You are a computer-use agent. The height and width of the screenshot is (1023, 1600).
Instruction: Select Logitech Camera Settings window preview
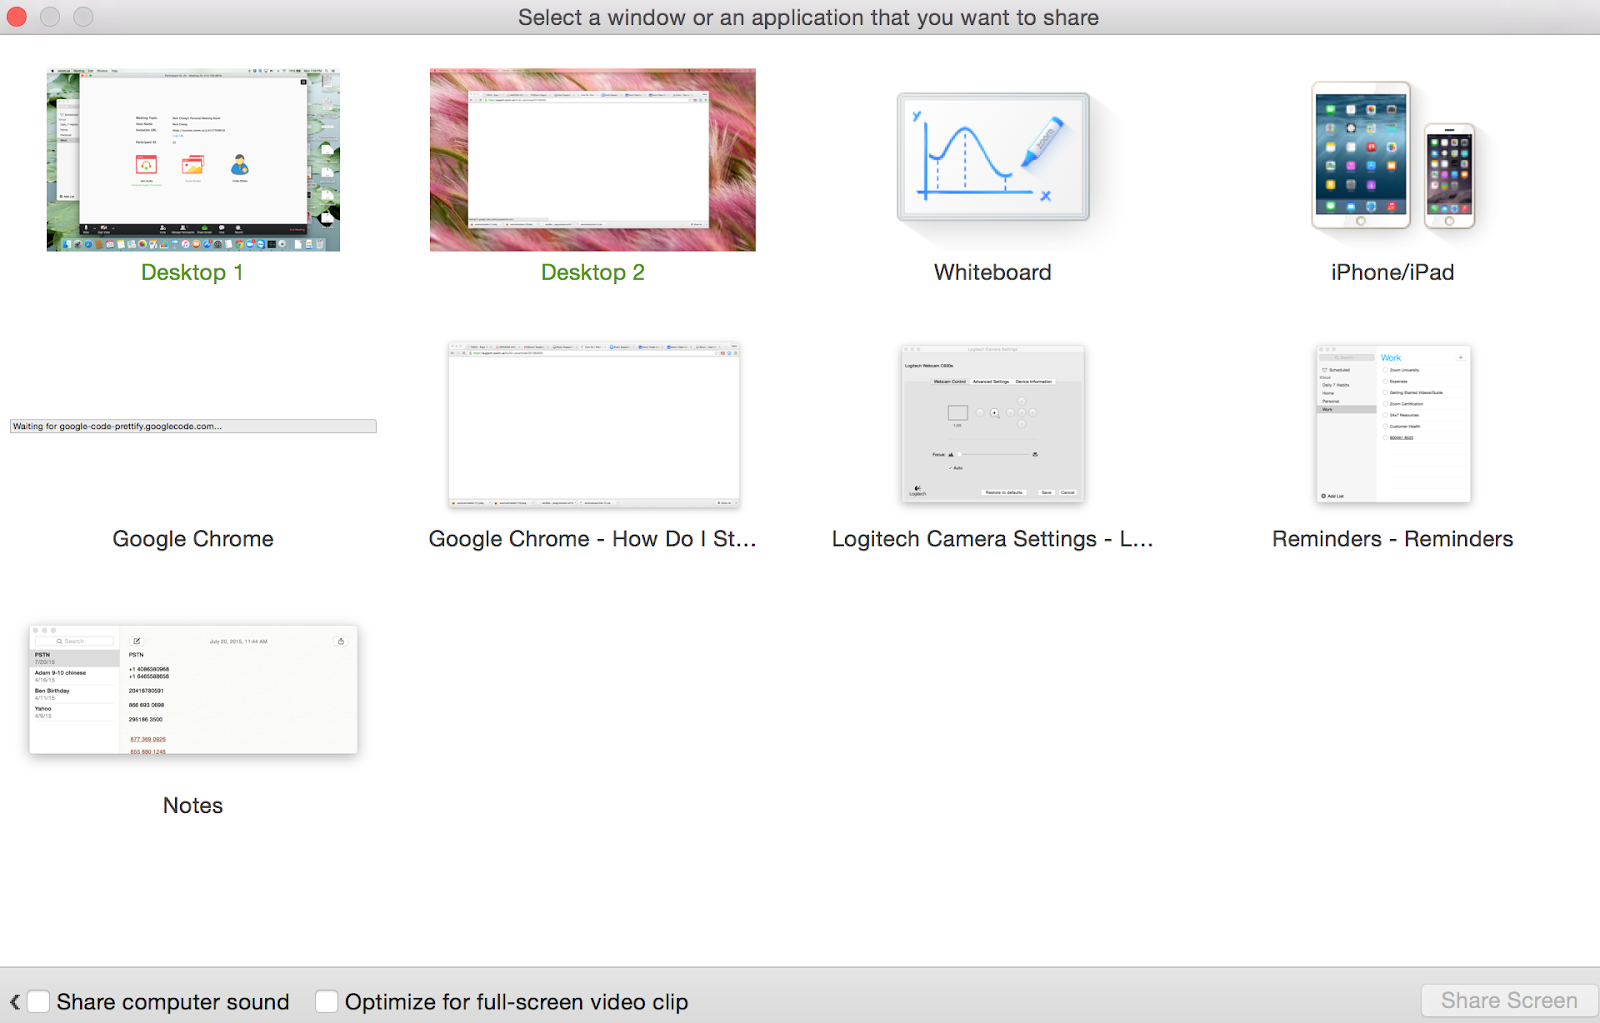coord(993,423)
